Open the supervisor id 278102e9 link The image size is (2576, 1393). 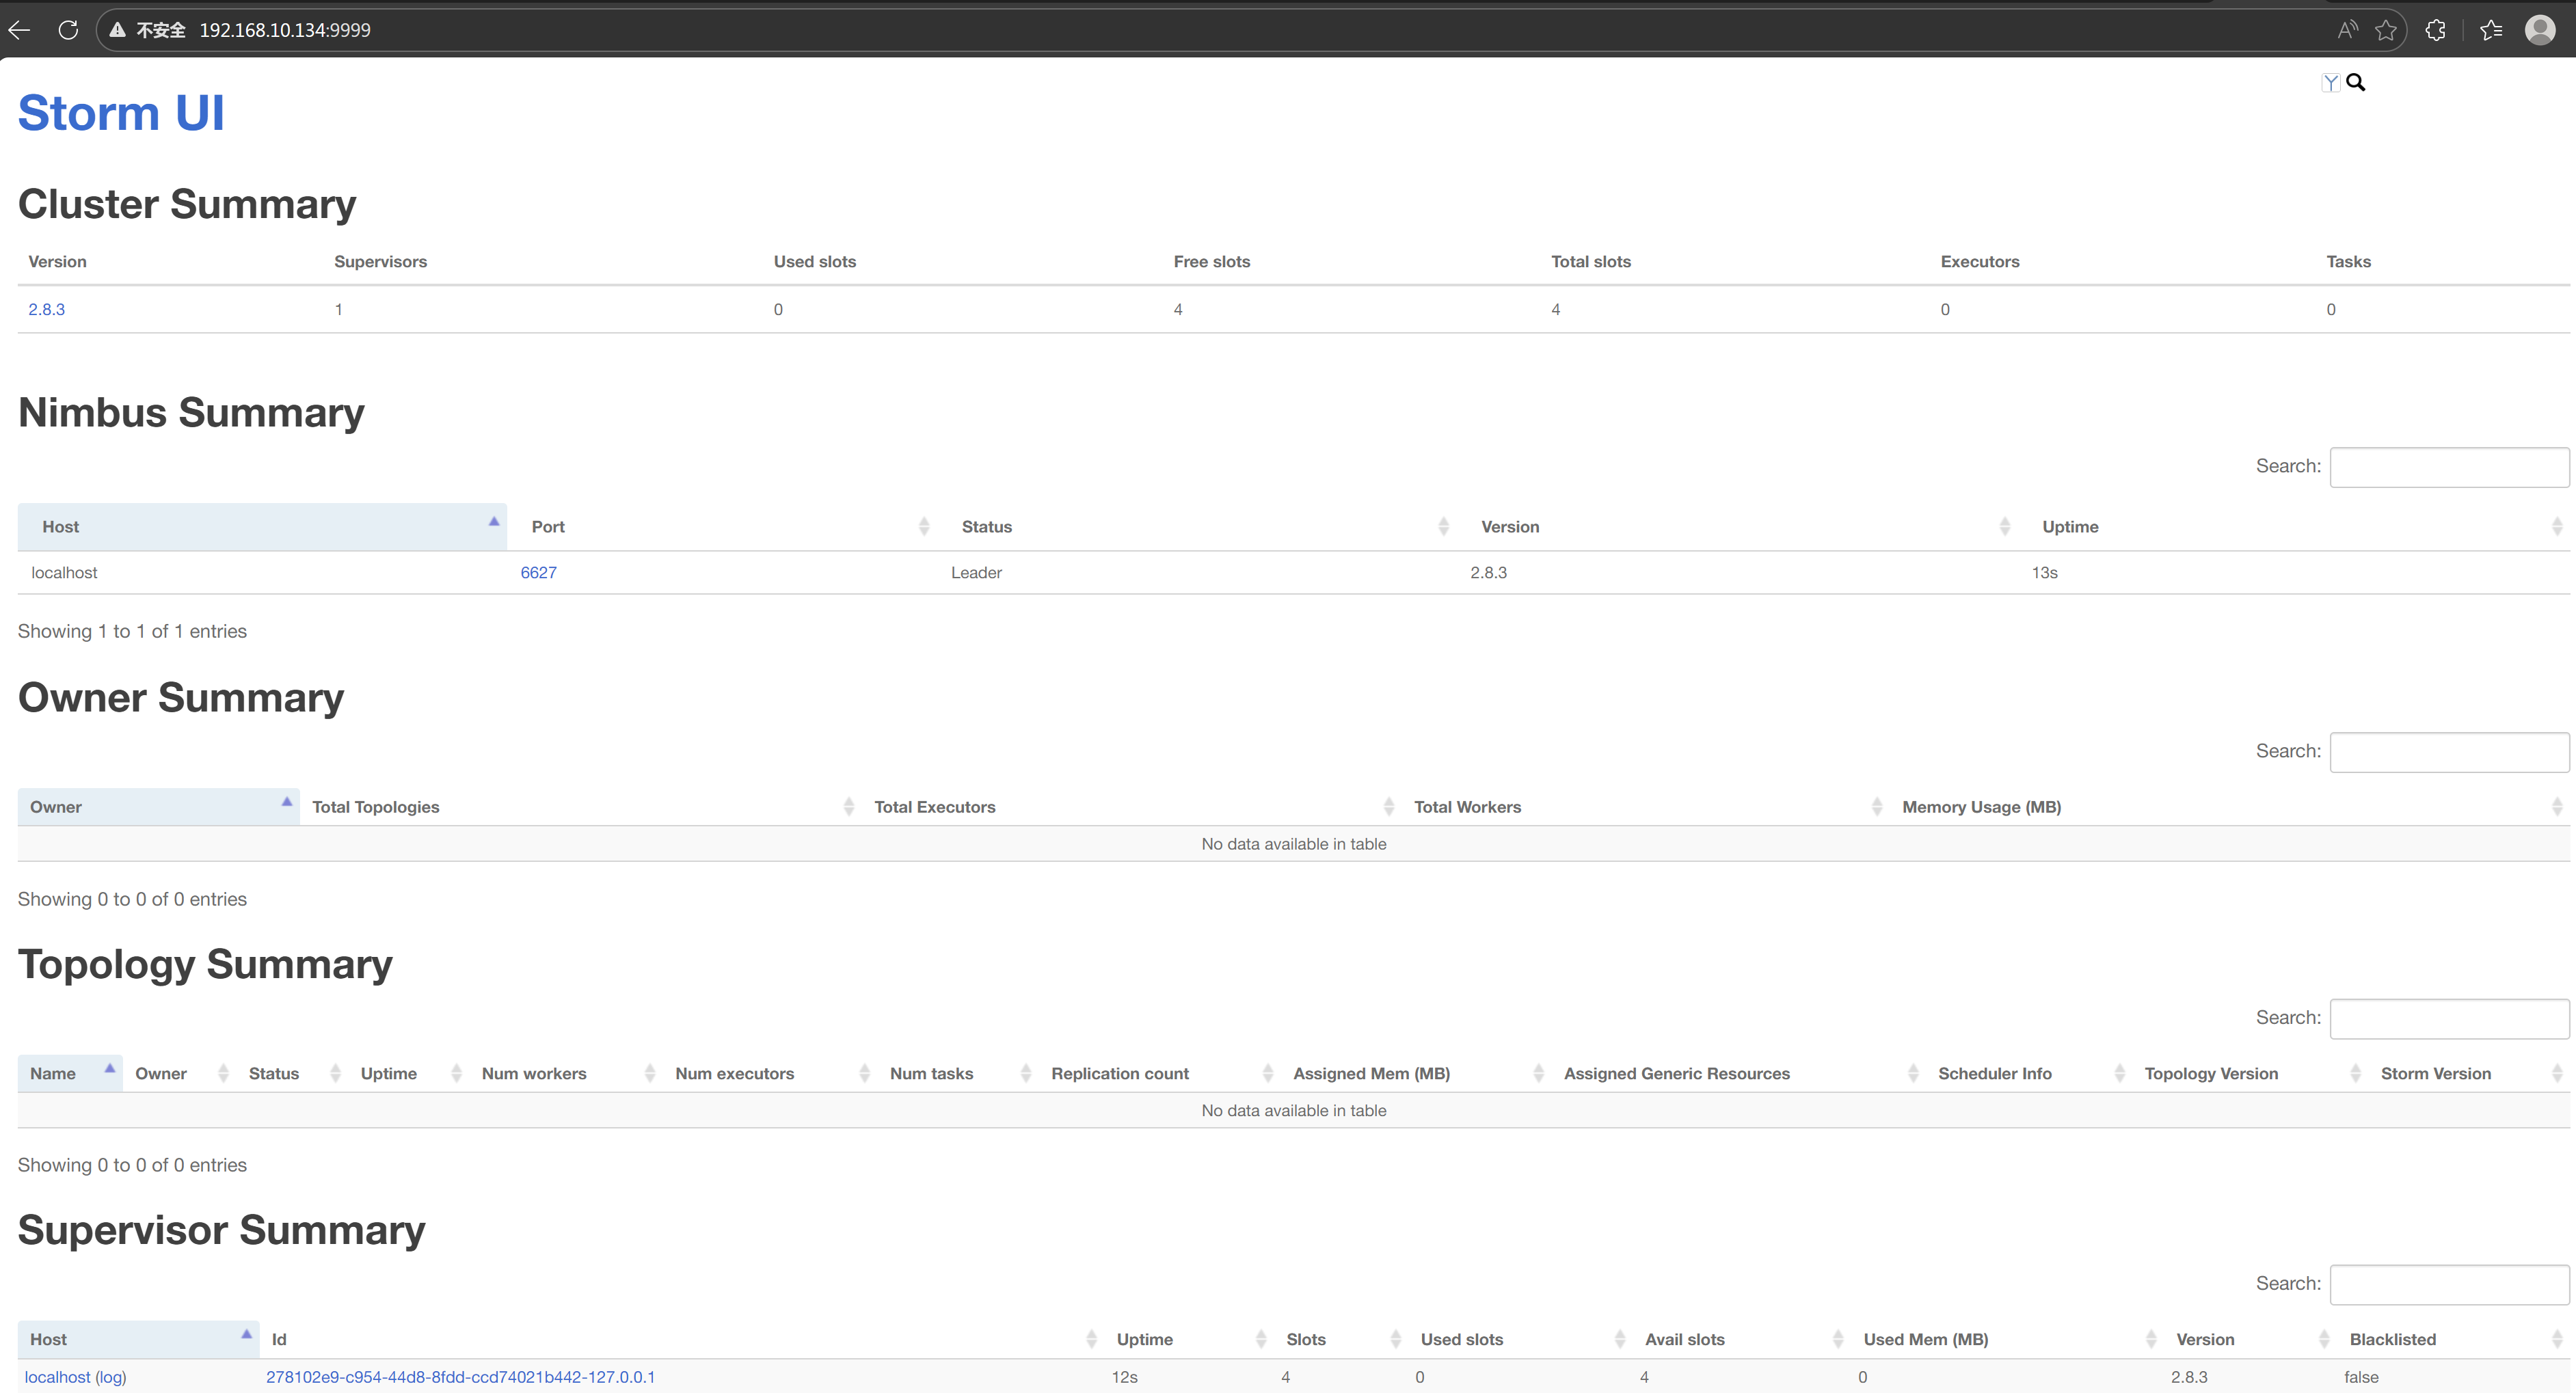460,1378
